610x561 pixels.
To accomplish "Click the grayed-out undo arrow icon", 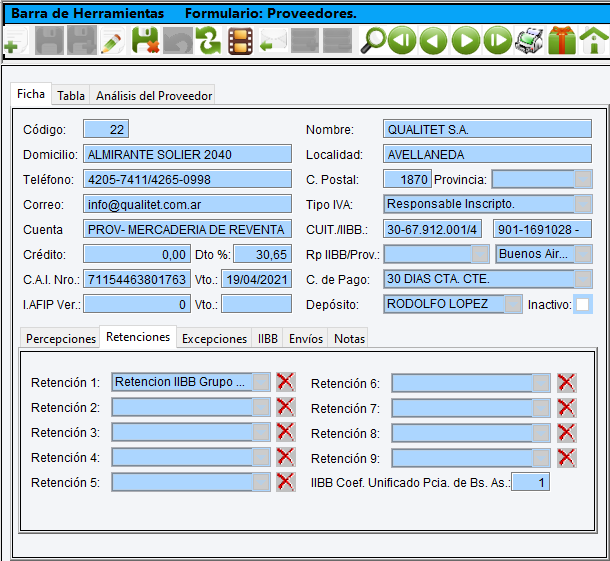I will coord(178,40).
